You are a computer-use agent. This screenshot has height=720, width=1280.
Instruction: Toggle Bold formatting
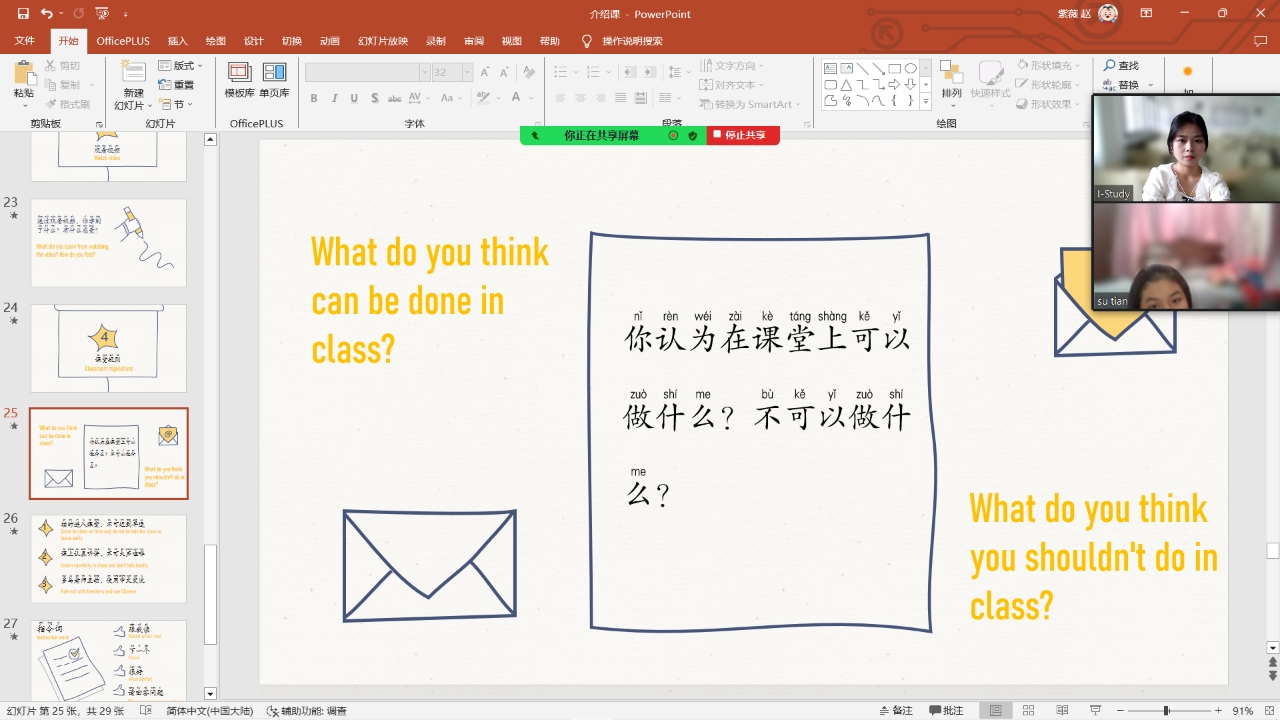314,98
